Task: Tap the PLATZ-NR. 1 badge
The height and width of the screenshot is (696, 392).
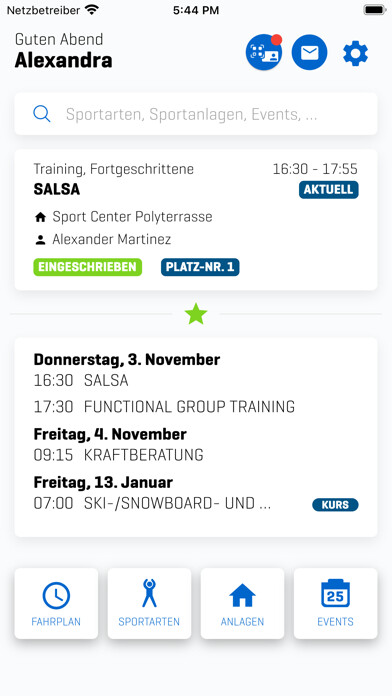Action: (x=200, y=267)
